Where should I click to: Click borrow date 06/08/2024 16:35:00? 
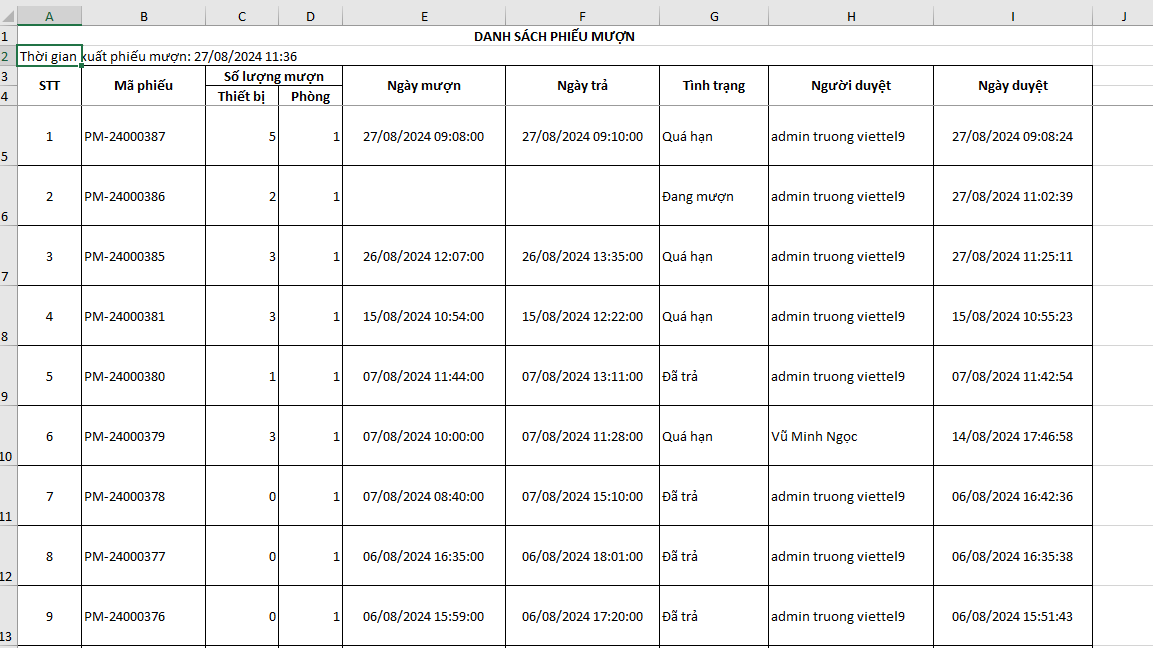point(424,556)
